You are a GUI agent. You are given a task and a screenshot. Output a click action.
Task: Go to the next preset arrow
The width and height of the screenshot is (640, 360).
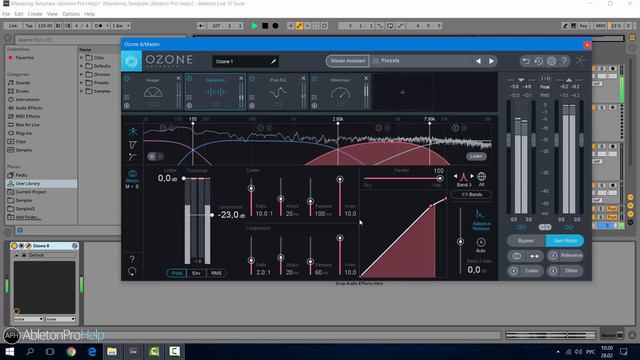[491, 61]
